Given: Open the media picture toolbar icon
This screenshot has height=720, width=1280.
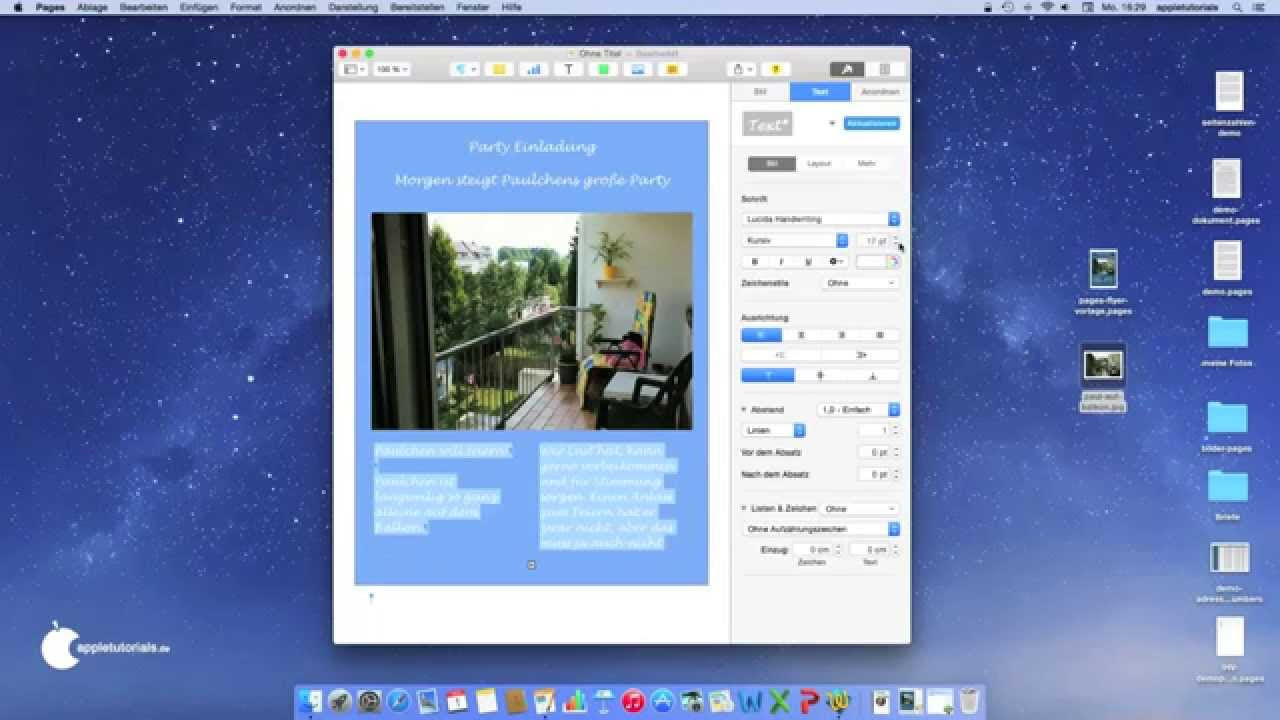Looking at the screenshot, I should (637, 69).
